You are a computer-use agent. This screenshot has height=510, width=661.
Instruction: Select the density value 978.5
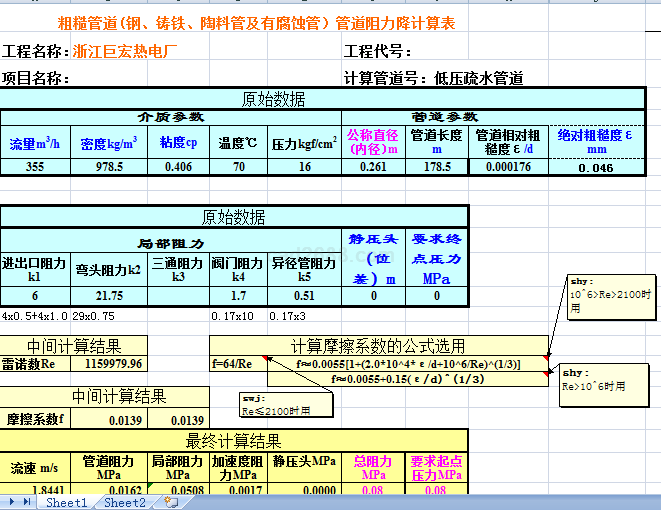tap(109, 167)
